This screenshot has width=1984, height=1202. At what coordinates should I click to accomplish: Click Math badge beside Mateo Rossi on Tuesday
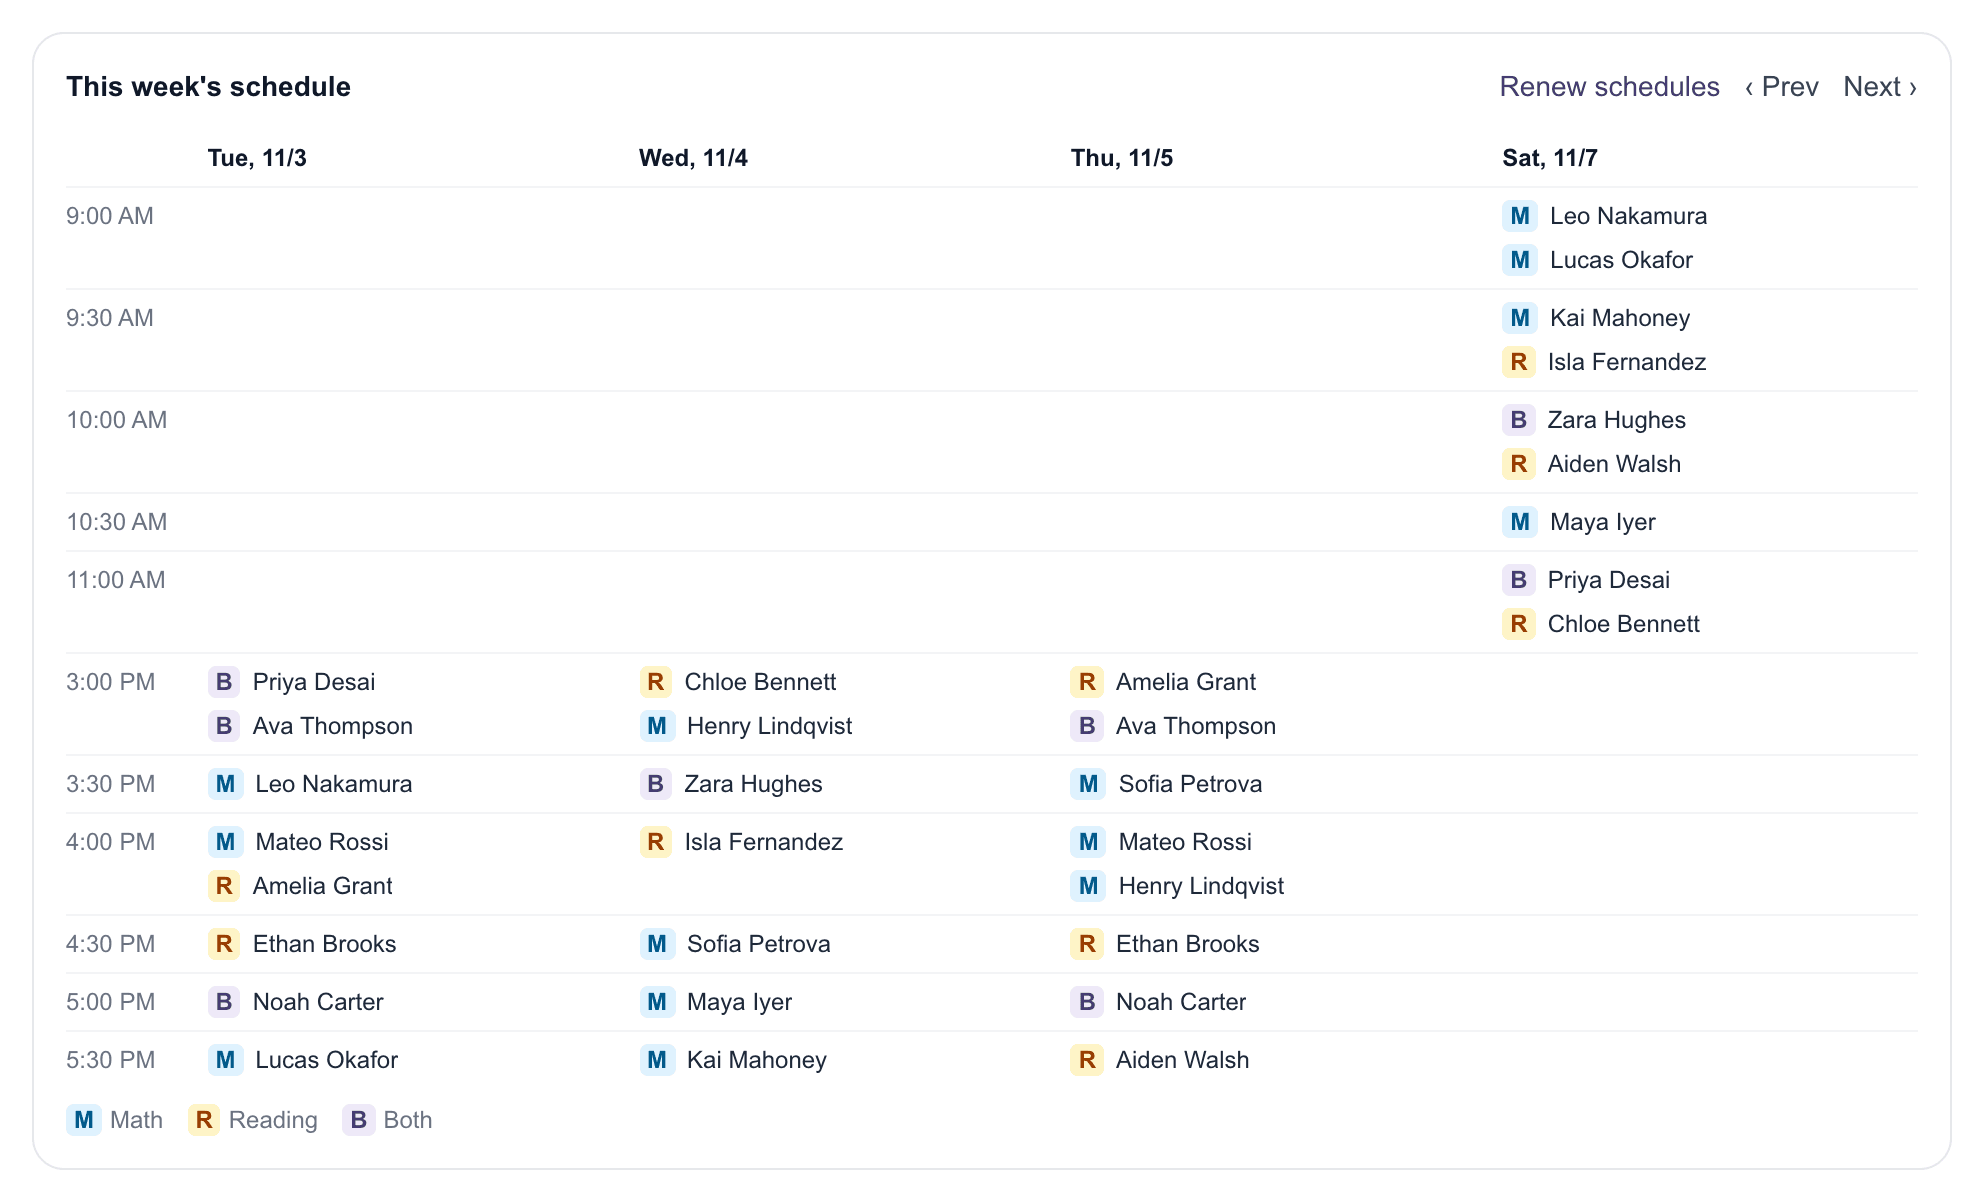(x=225, y=842)
